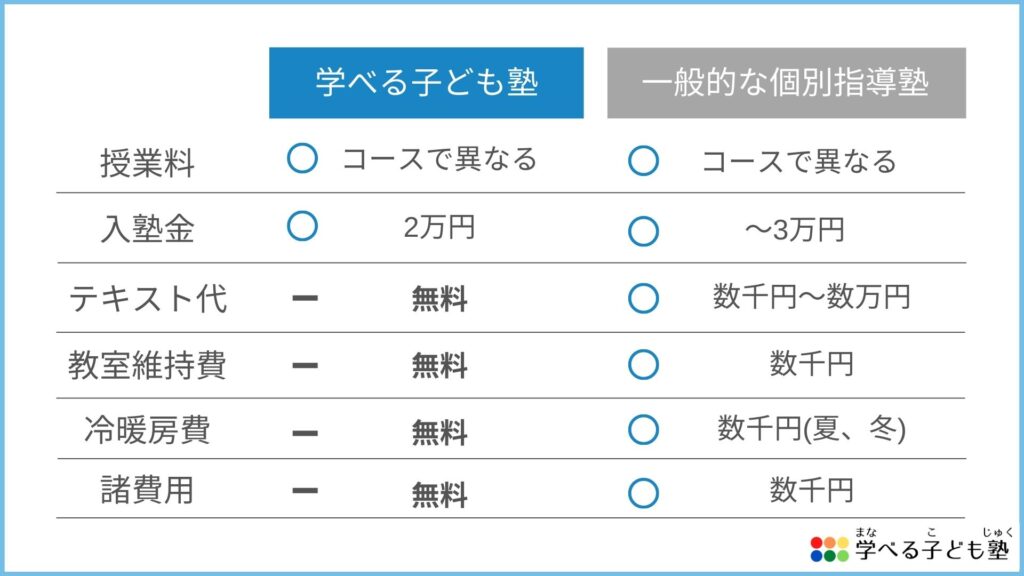Click the circle icon in 冷暖房費 row, right column
This screenshot has width=1024, height=576.
(x=643, y=430)
